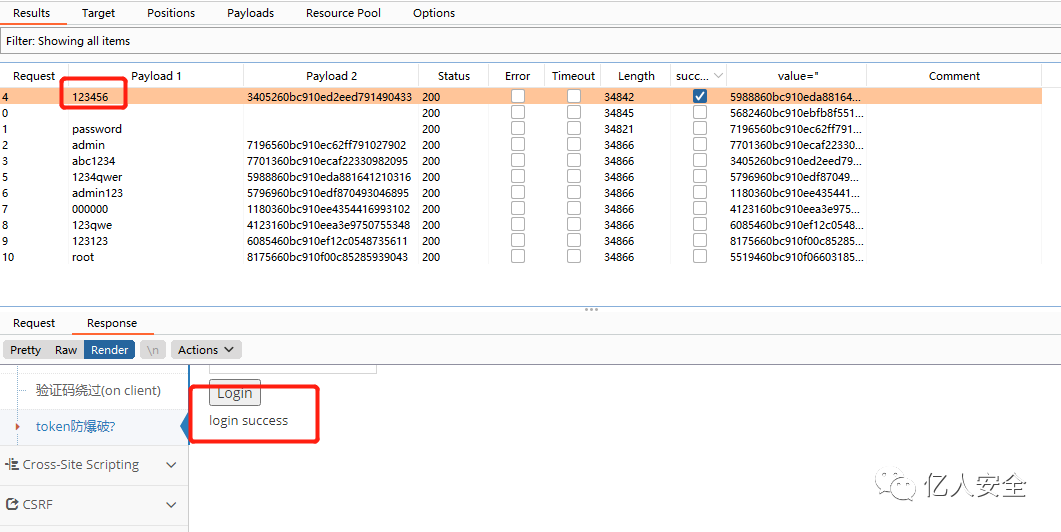
Task: Sort by Error column header
Action: click(518, 76)
